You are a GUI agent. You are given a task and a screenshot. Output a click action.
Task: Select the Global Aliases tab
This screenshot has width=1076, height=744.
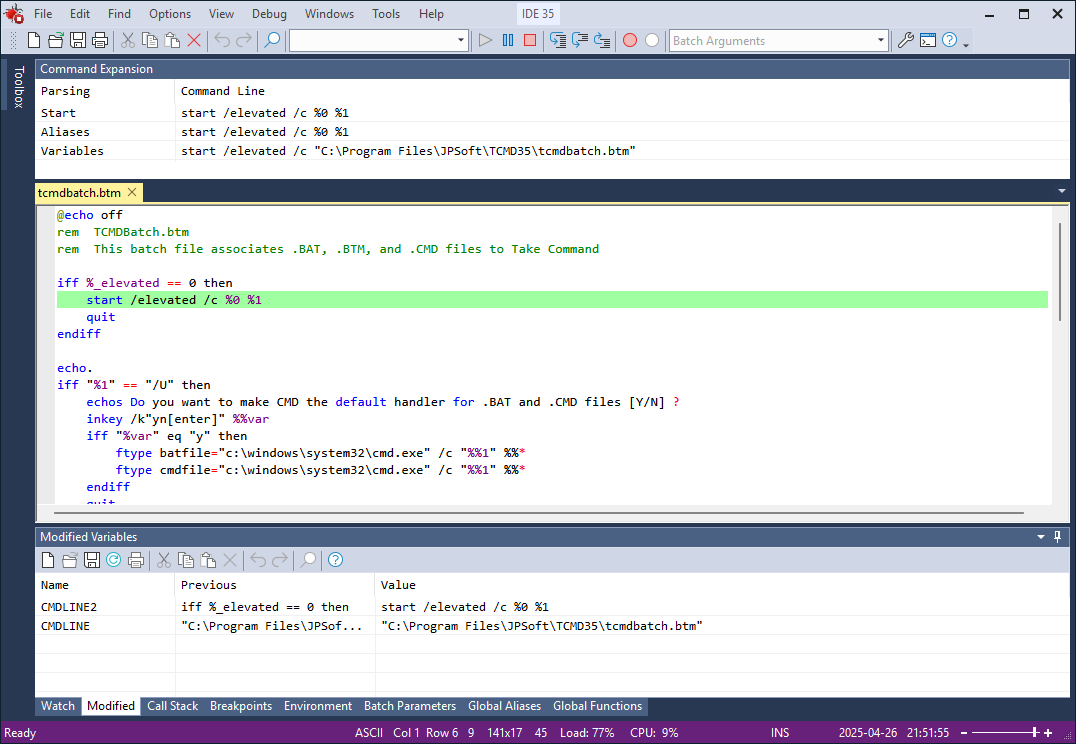pyautogui.click(x=504, y=706)
